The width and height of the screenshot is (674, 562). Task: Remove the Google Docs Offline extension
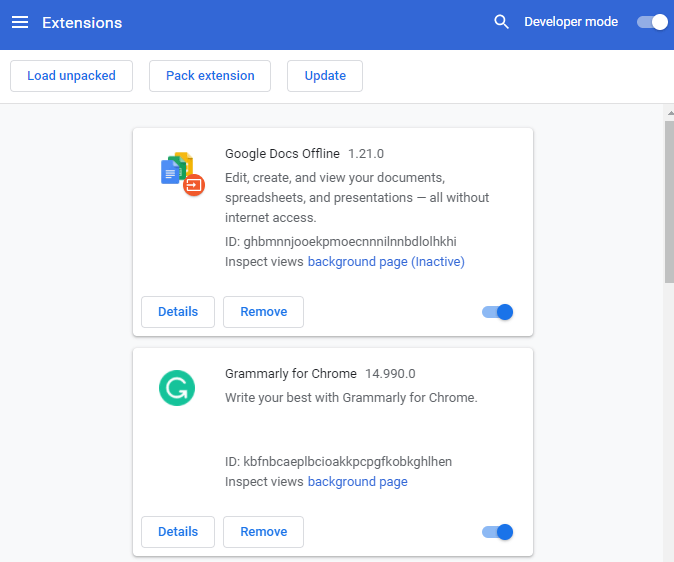pos(263,312)
